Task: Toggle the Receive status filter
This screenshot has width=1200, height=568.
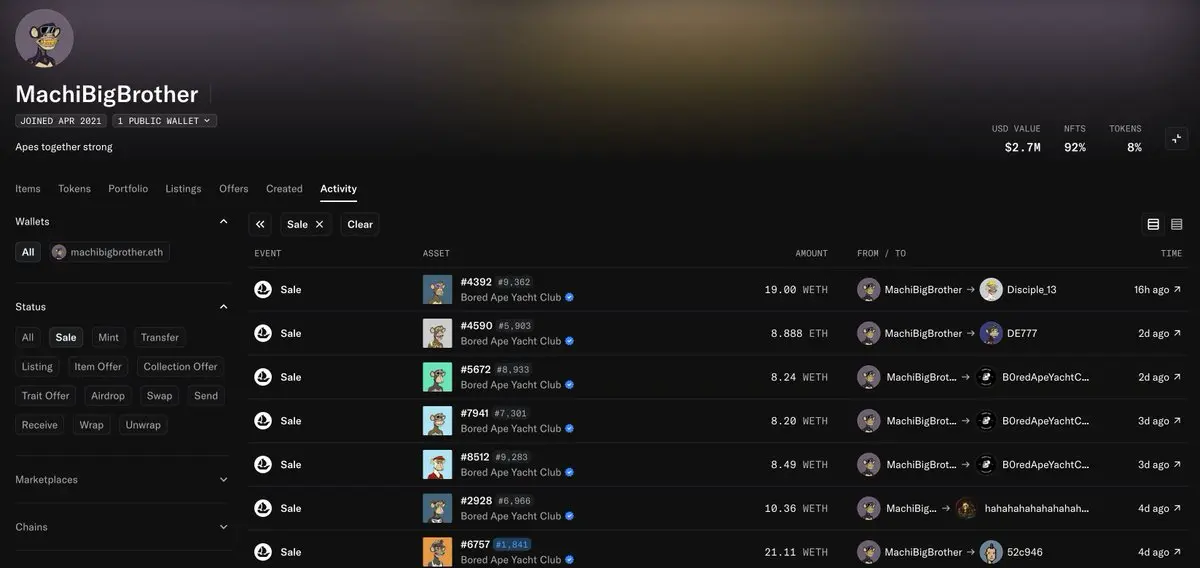Action: point(40,425)
